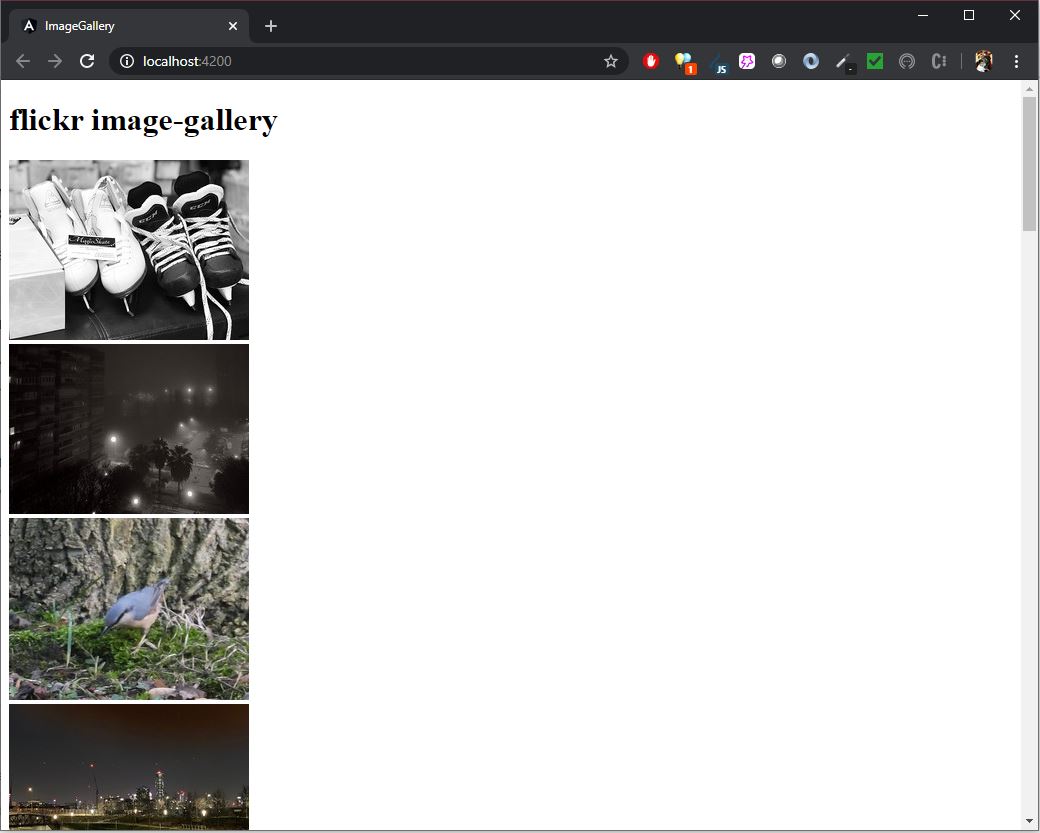
Task: Click the AdBlock hand icon
Action: (651, 61)
